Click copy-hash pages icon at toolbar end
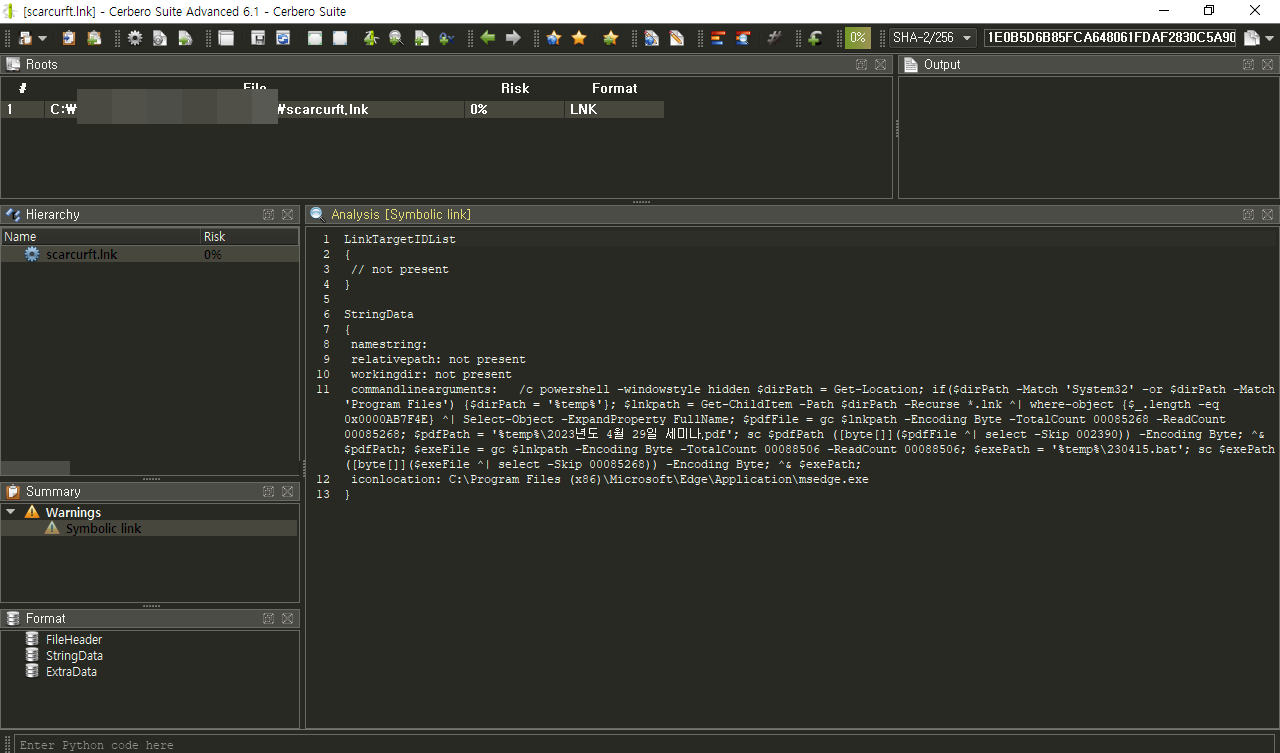The image size is (1280, 753). (x=1251, y=38)
